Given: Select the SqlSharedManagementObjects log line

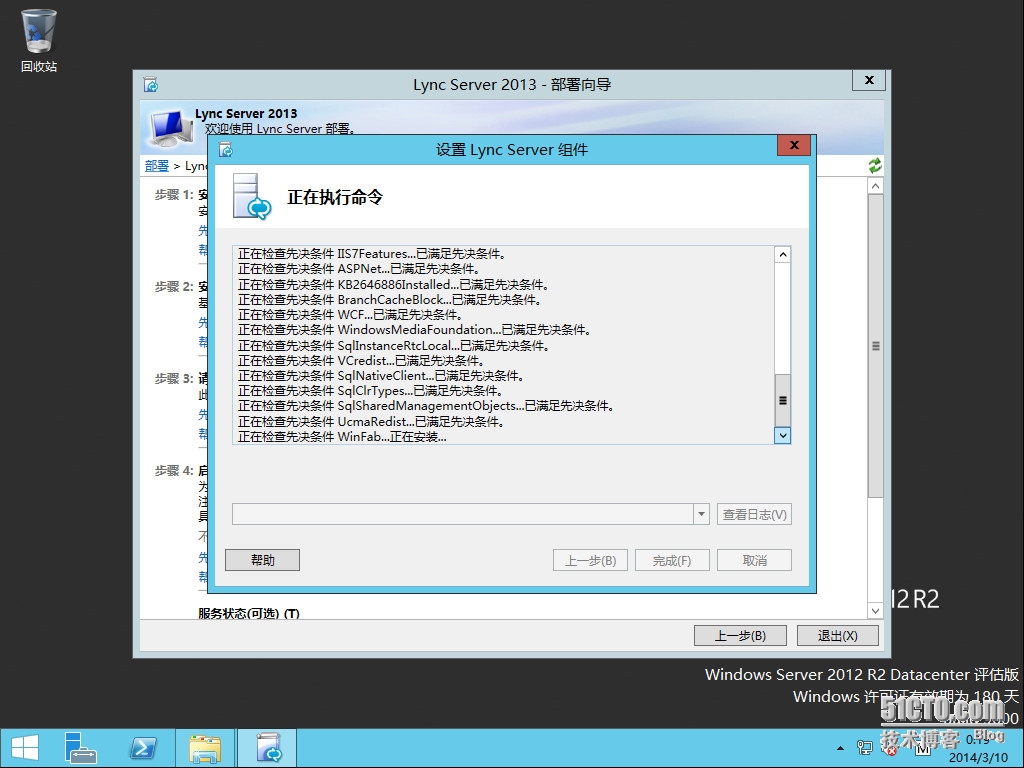Looking at the screenshot, I should 426,406.
